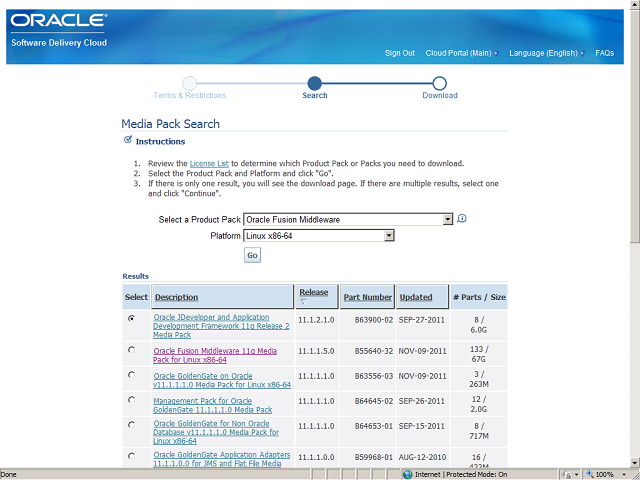This screenshot has height=480, width=640.
Task: Click the Search step circle
Action: click(x=315, y=83)
